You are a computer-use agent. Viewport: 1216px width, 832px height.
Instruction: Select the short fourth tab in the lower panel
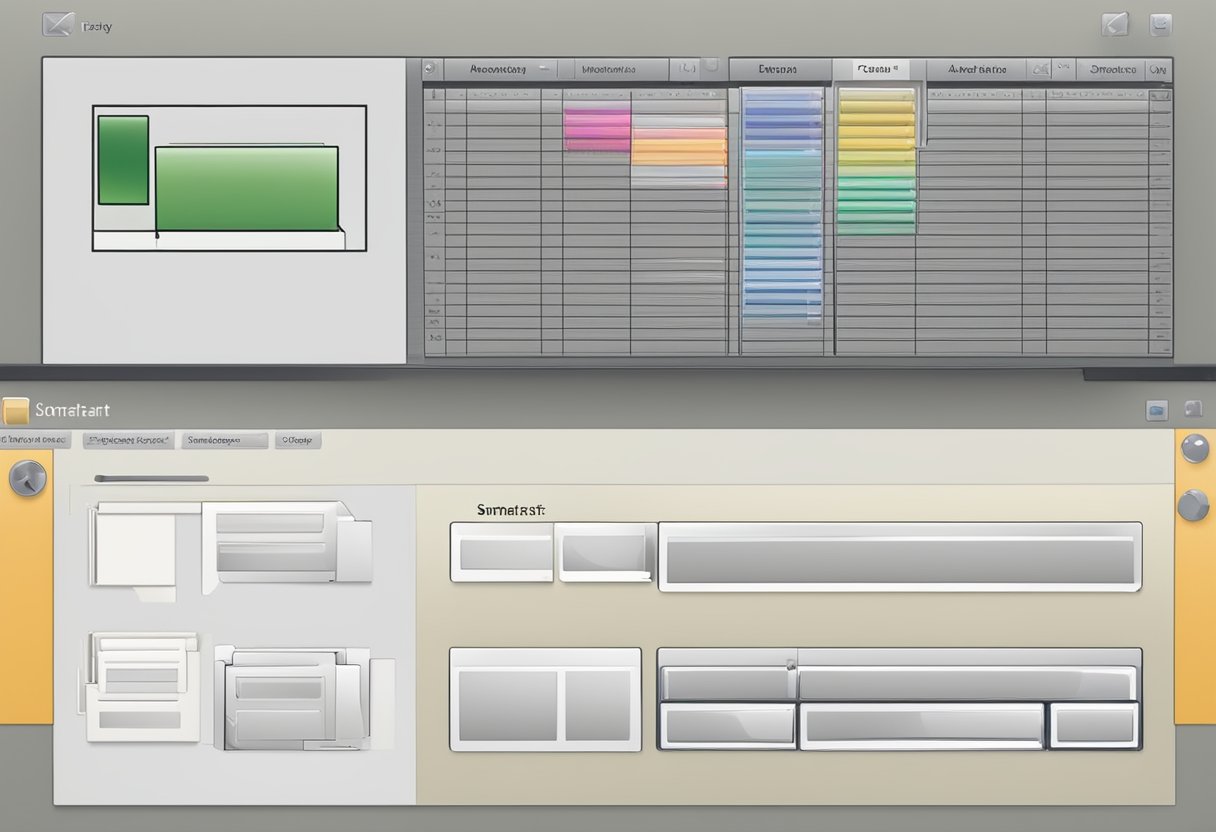pyautogui.click(x=298, y=440)
